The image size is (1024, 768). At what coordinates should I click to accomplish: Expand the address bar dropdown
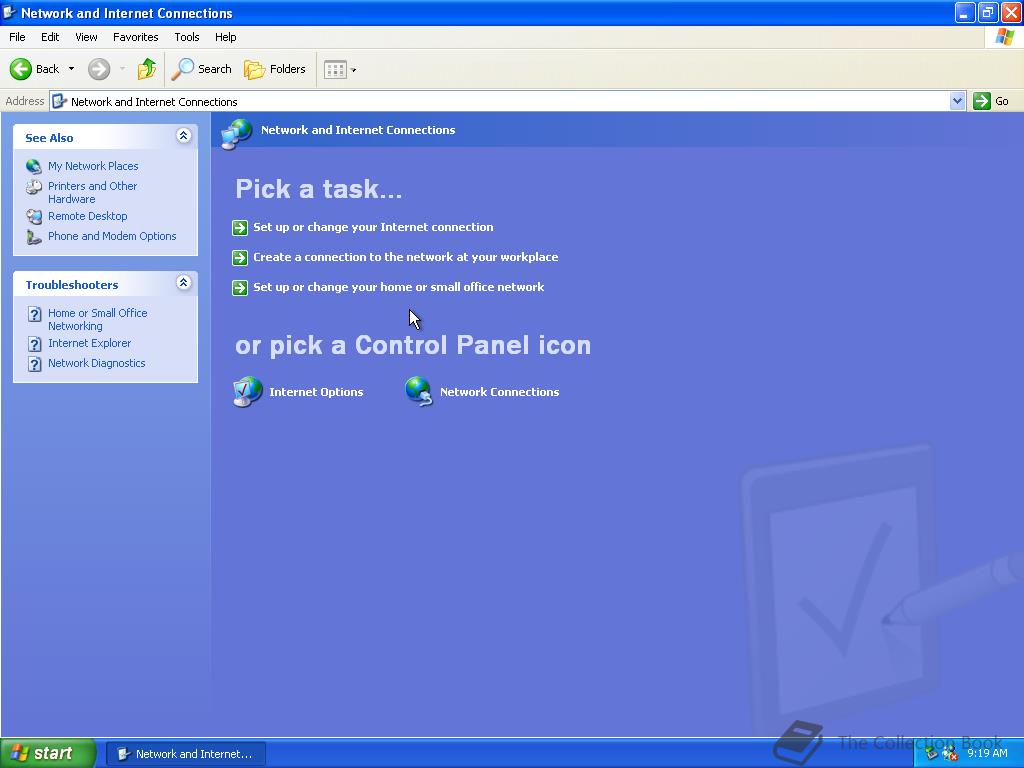coord(957,101)
